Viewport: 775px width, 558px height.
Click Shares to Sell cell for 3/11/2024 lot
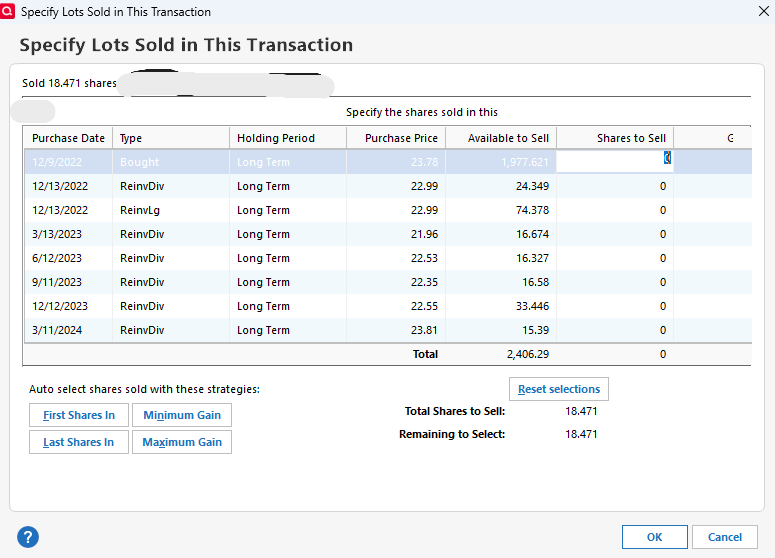click(615, 330)
